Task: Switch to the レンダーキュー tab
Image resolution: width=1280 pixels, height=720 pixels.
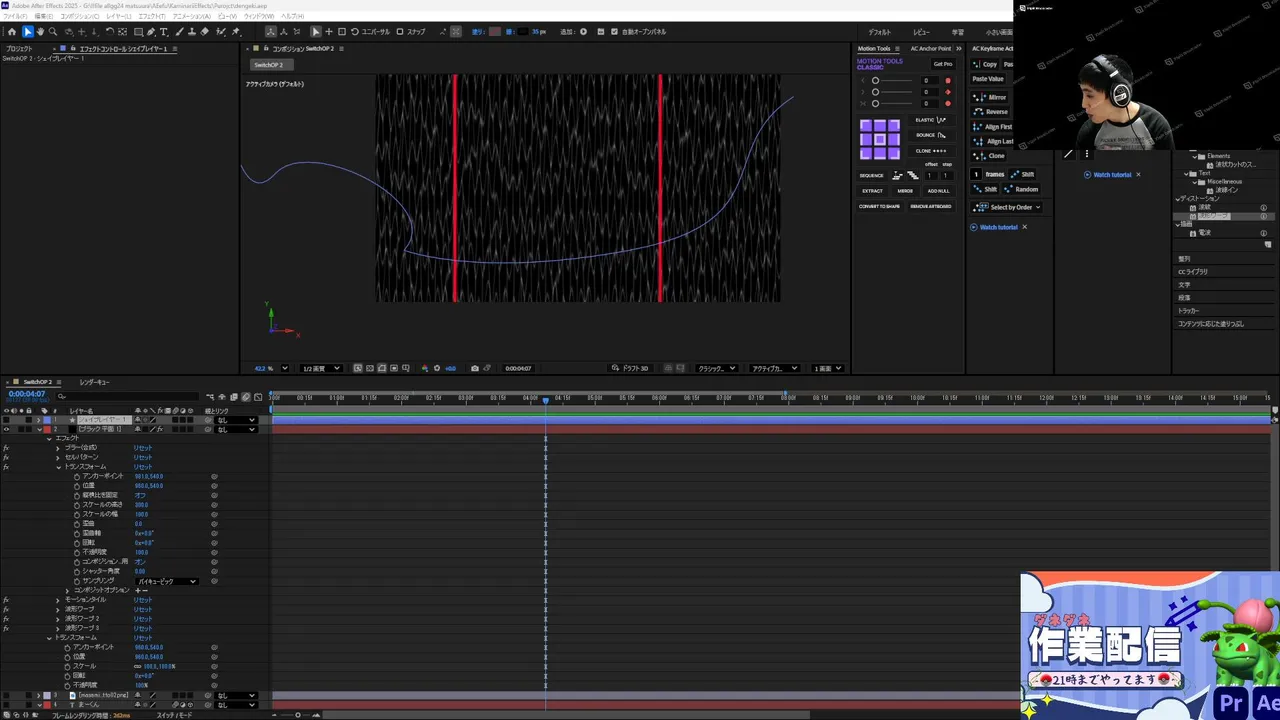Action: point(95,382)
